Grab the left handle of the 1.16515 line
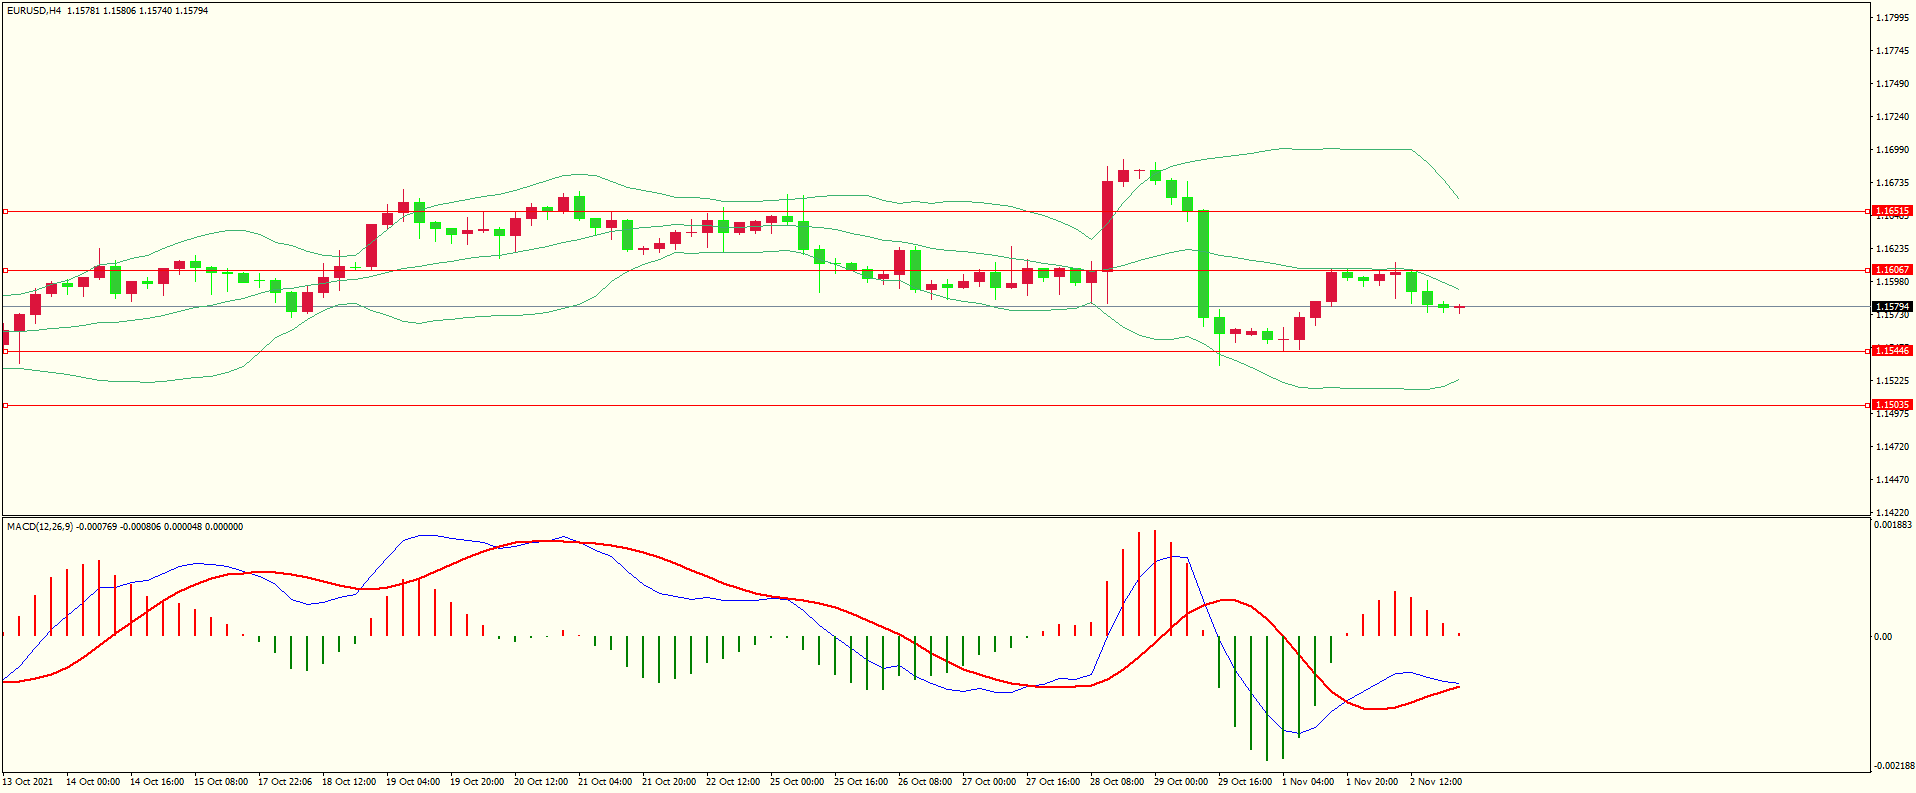This screenshot has height=793, width=1916. (5, 211)
